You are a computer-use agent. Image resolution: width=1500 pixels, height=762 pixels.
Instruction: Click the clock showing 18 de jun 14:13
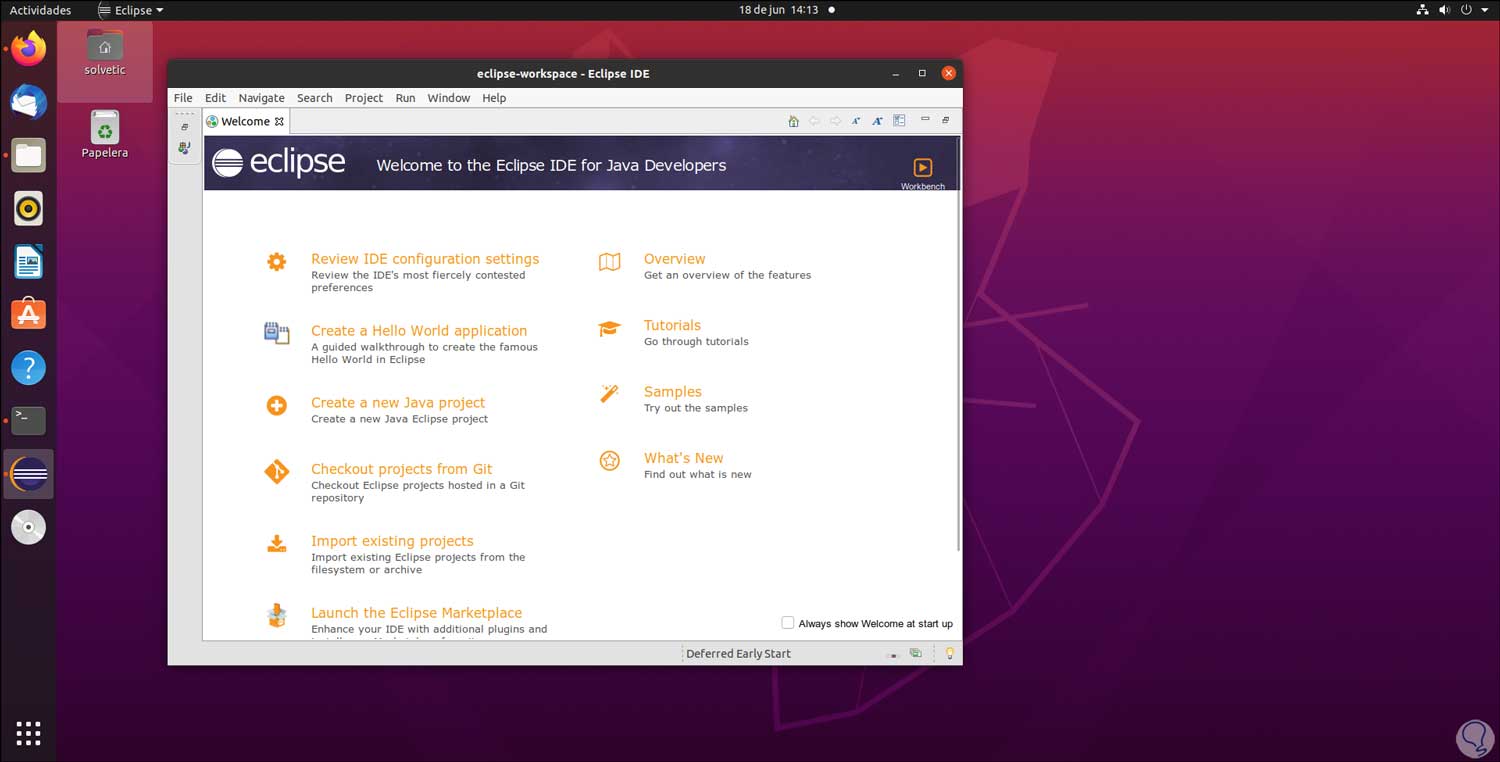[x=778, y=10]
